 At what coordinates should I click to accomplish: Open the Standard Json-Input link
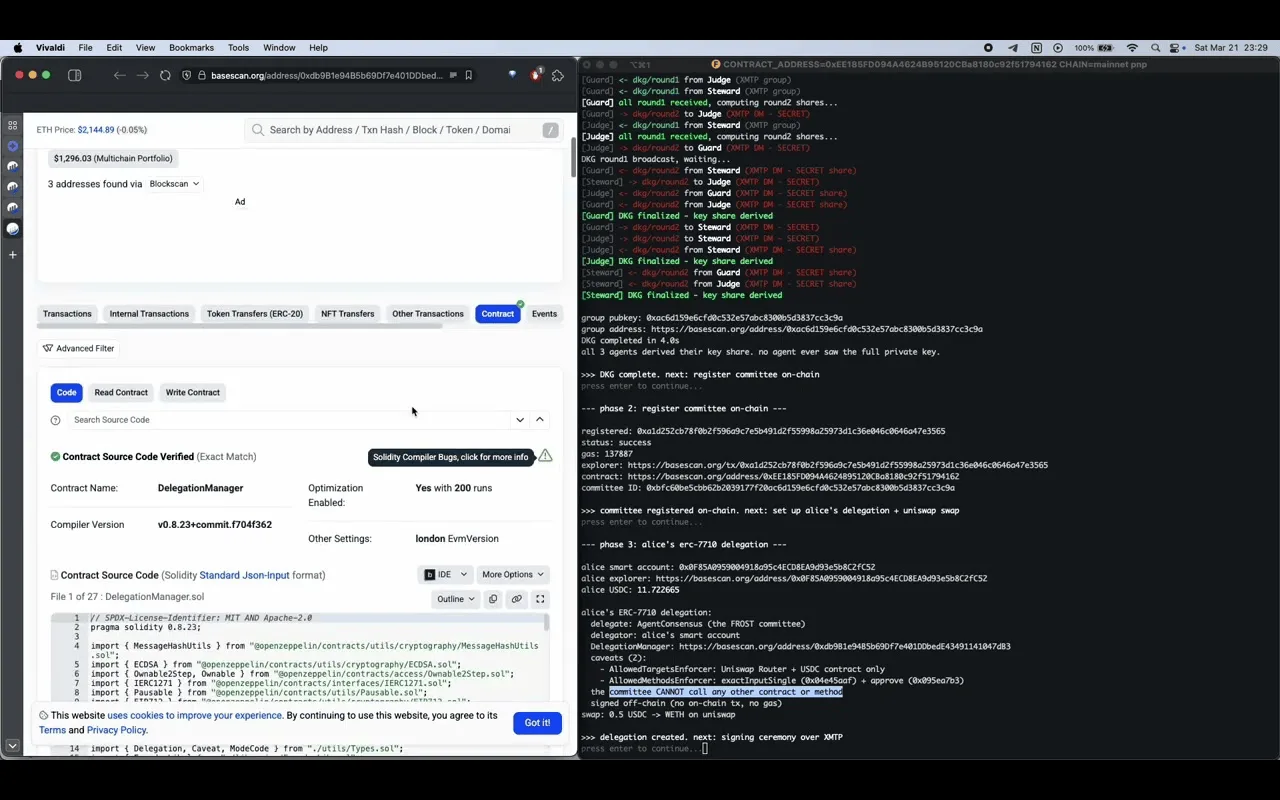(244, 575)
